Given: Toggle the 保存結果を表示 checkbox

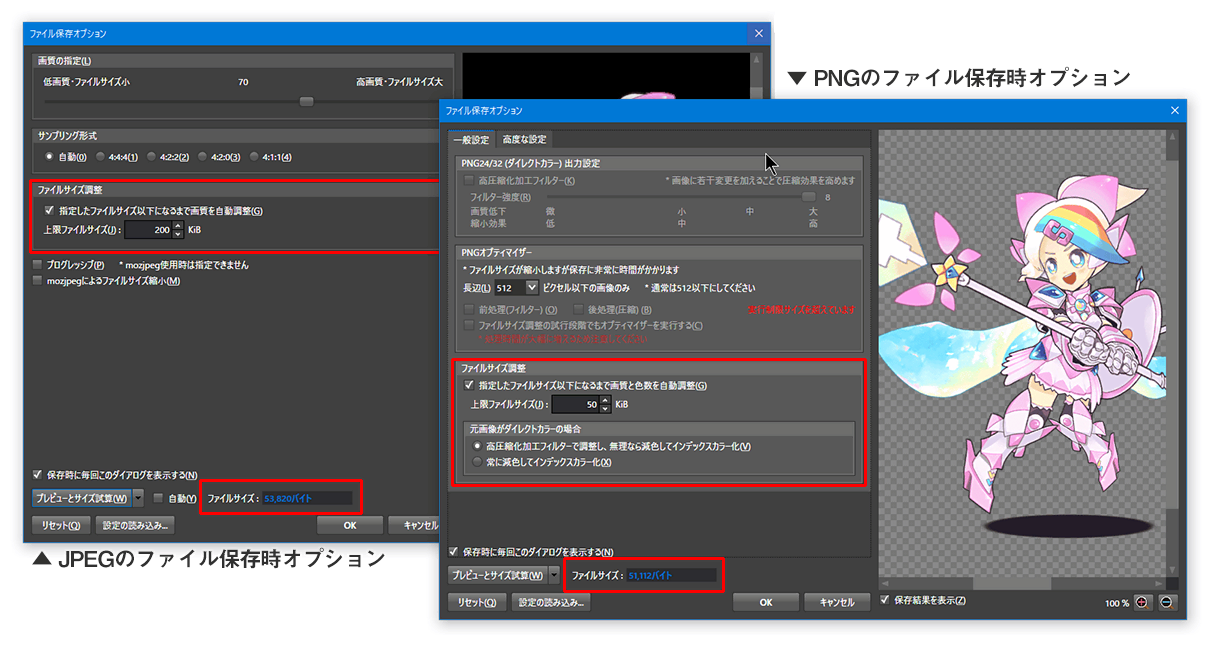Looking at the screenshot, I should 885,600.
